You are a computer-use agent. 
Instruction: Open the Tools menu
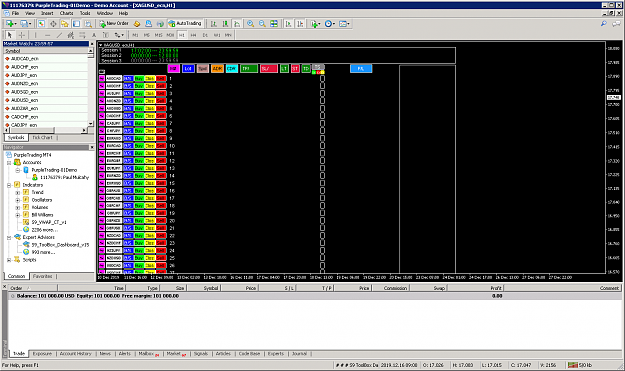click(85, 13)
